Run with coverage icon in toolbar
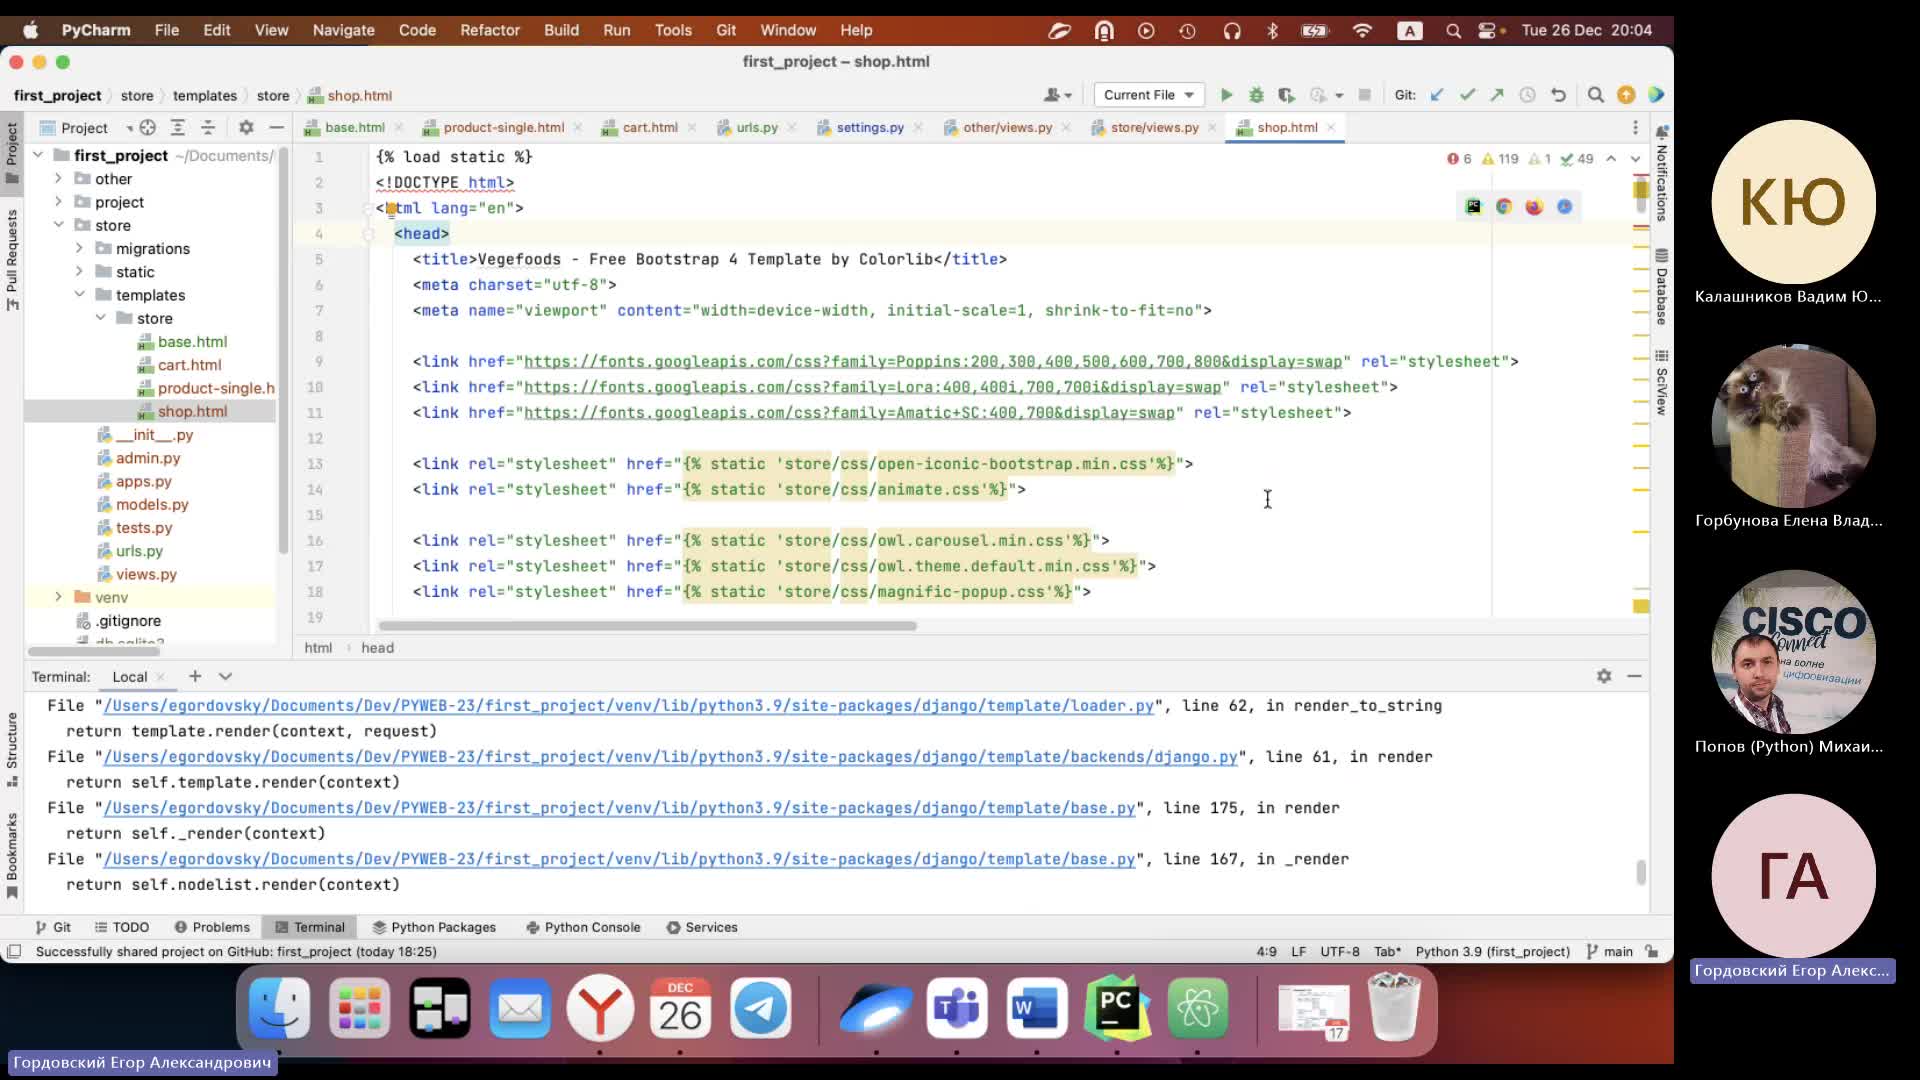The height and width of the screenshot is (1080, 1920). [x=1286, y=95]
